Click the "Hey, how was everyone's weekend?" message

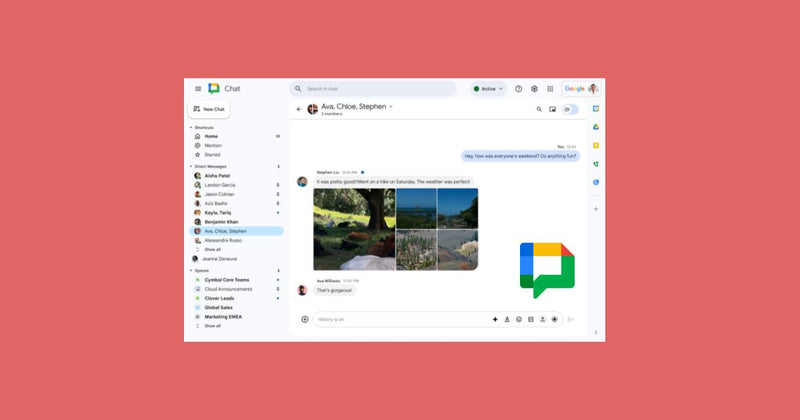click(520, 156)
